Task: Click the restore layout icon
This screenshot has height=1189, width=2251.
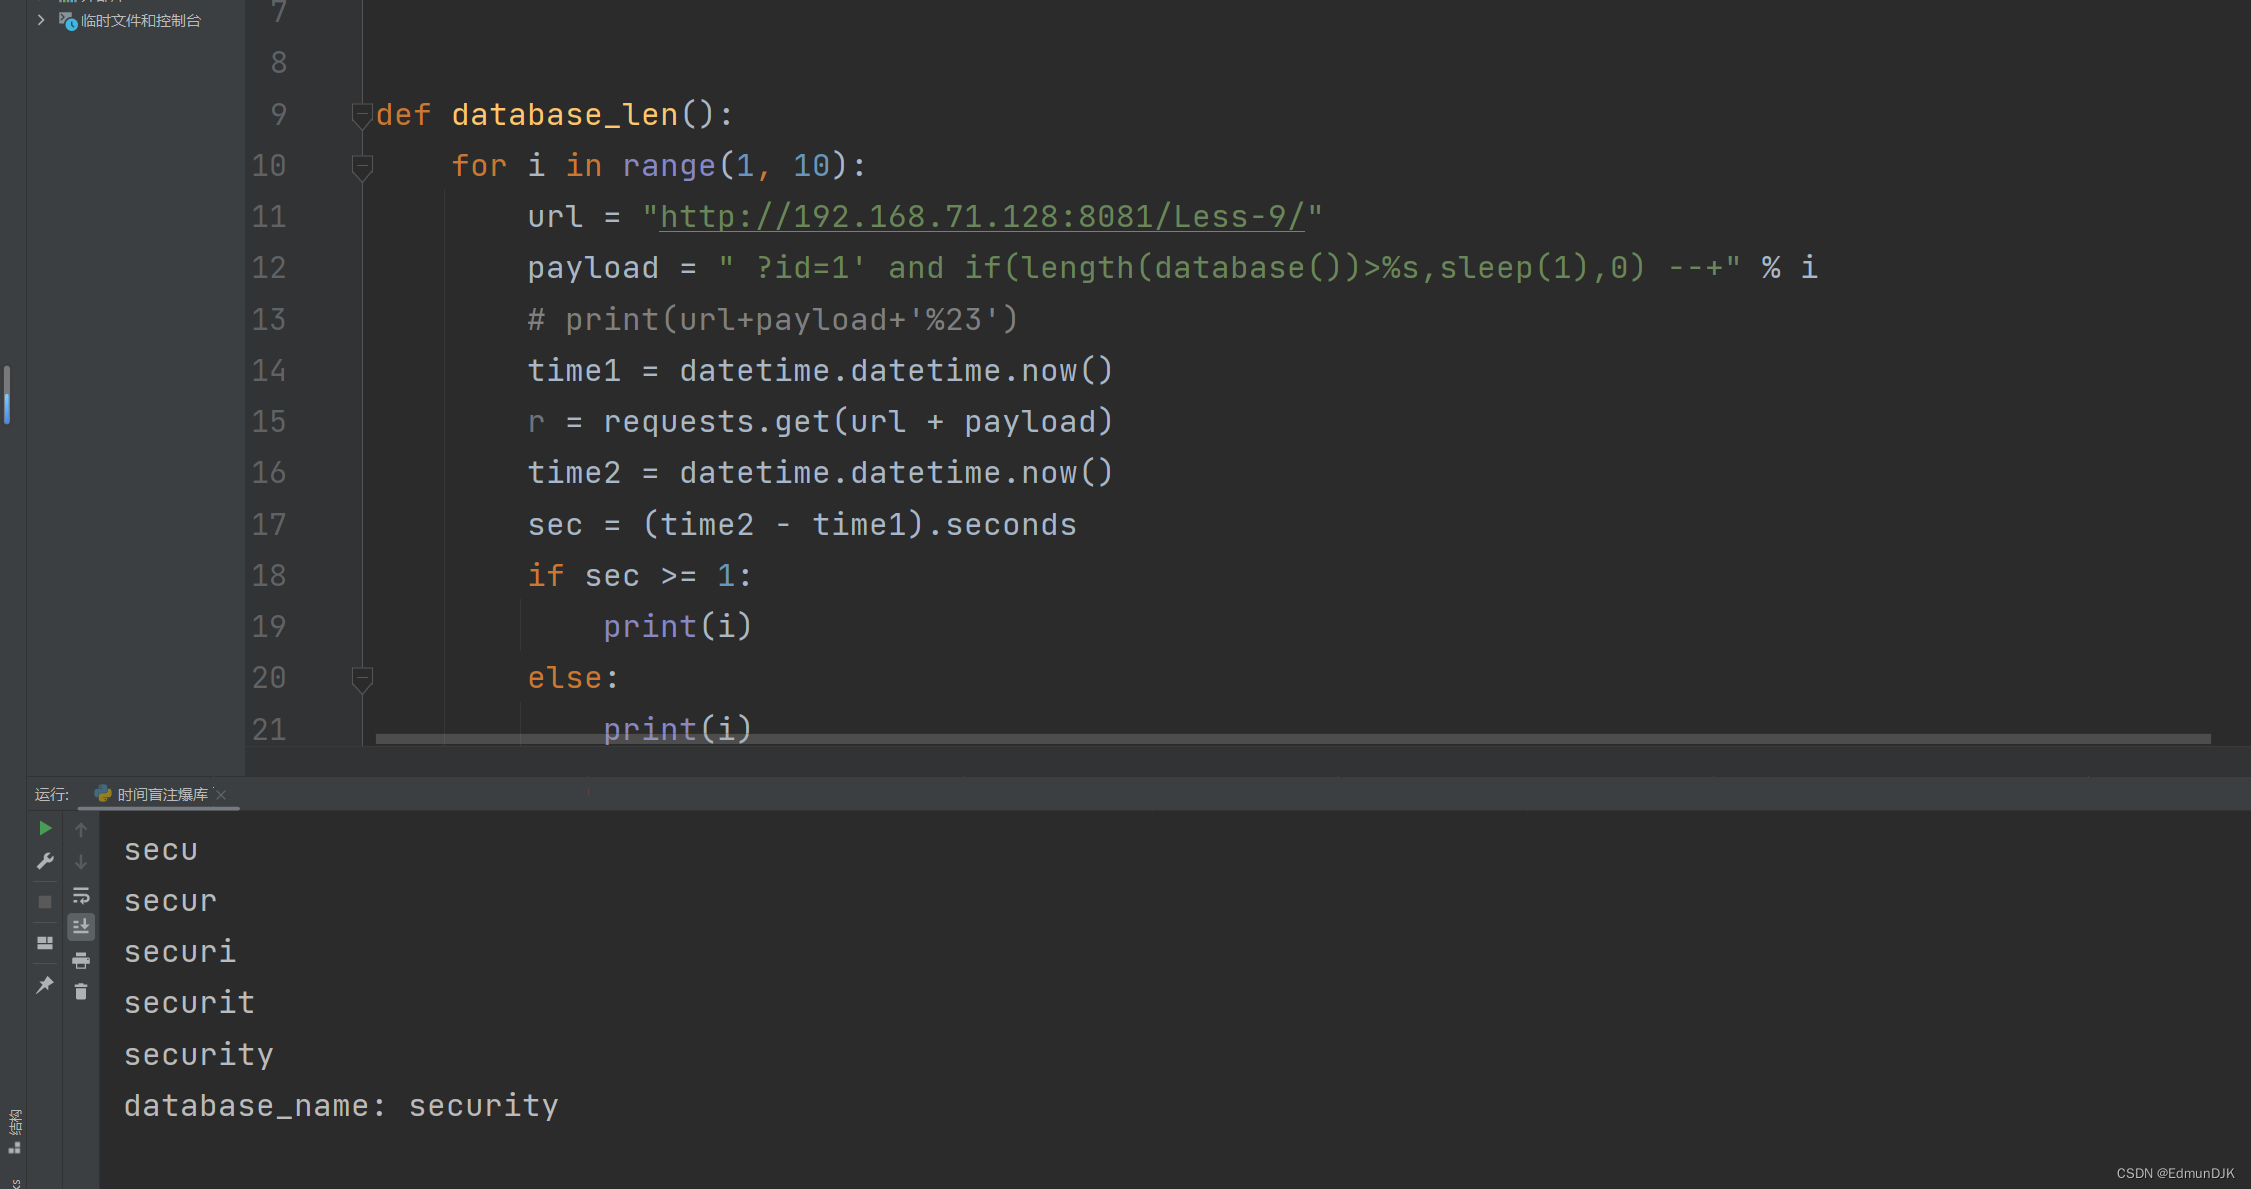Action: [x=45, y=943]
